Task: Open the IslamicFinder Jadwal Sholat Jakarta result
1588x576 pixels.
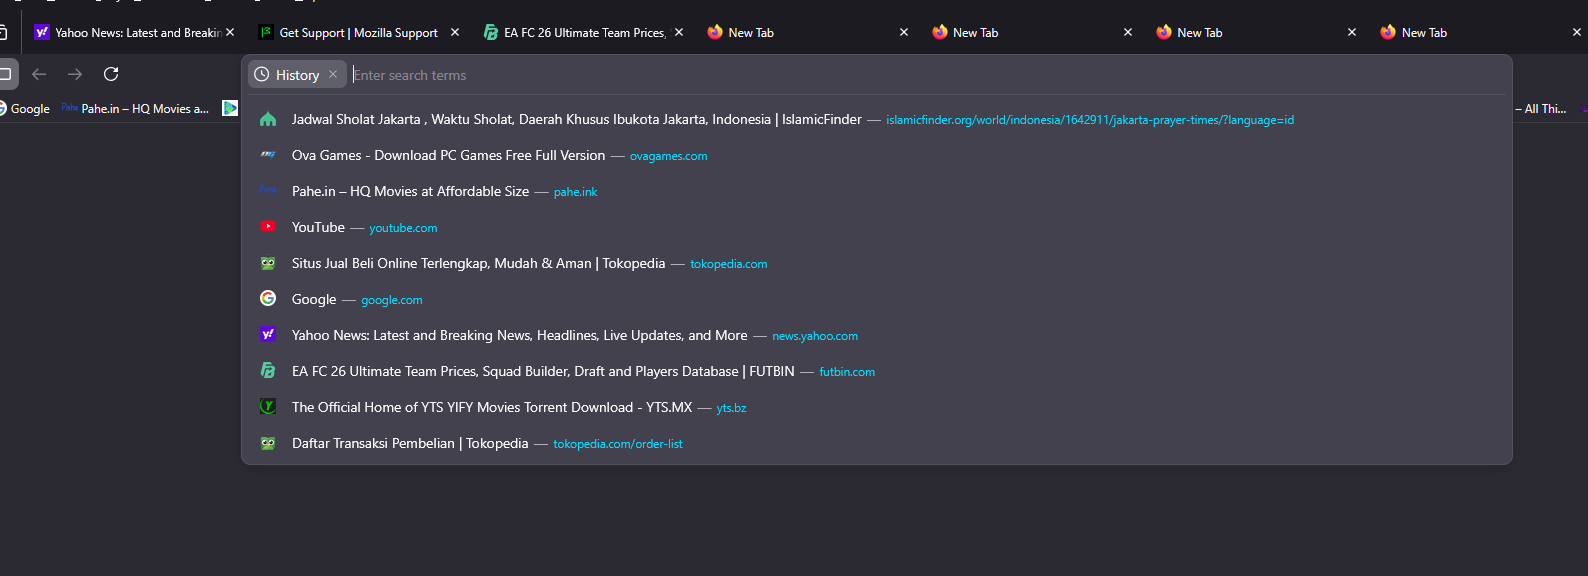Action: point(877,120)
